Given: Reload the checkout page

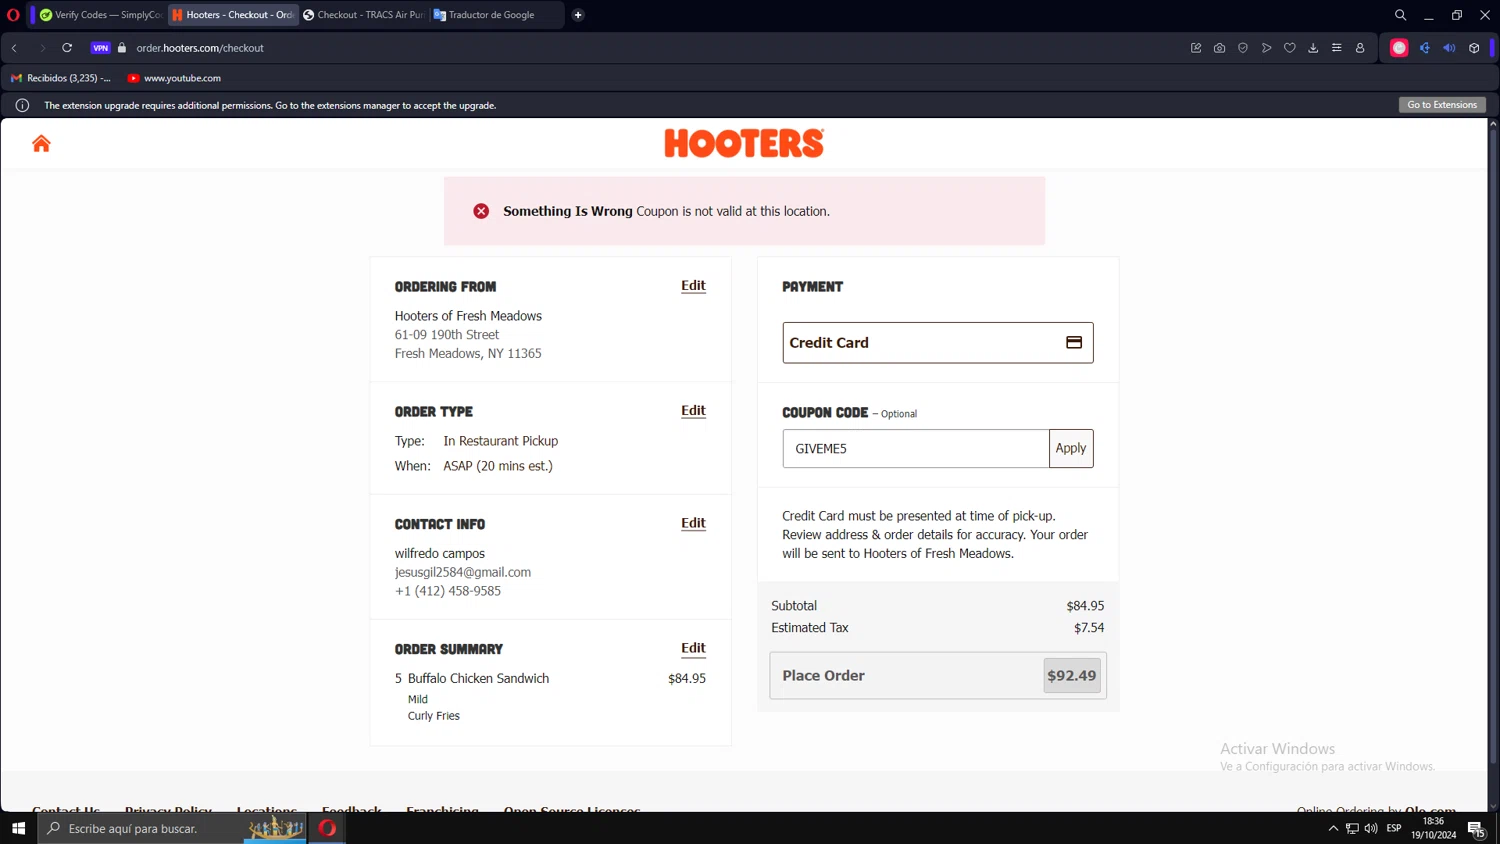Looking at the screenshot, I should [67, 48].
